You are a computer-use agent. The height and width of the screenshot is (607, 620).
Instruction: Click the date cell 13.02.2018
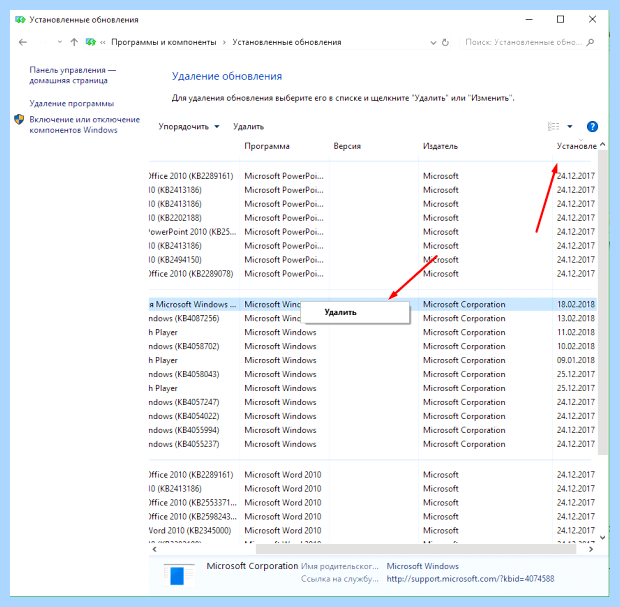(576, 318)
